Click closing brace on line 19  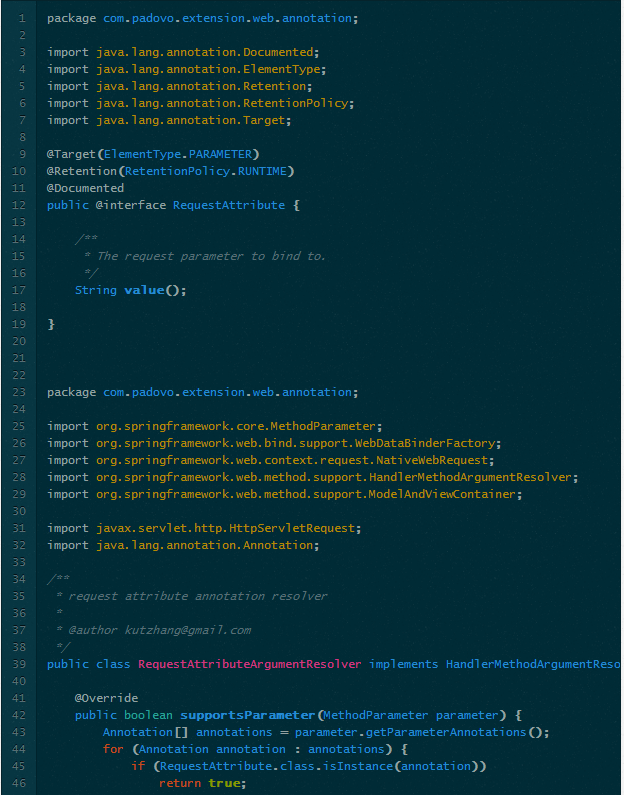click(x=51, y=324)
